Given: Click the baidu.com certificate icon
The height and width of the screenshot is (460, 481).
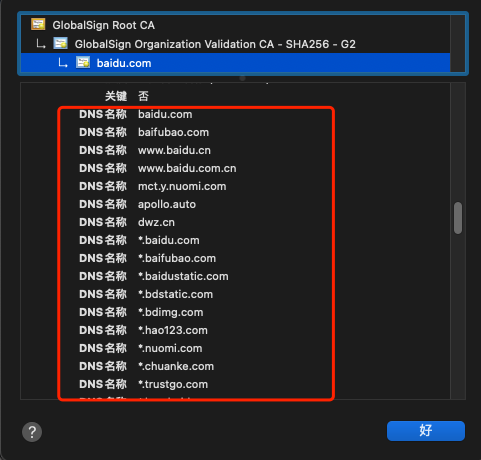Looking at the screenshot, I should (x=83, y=62).
